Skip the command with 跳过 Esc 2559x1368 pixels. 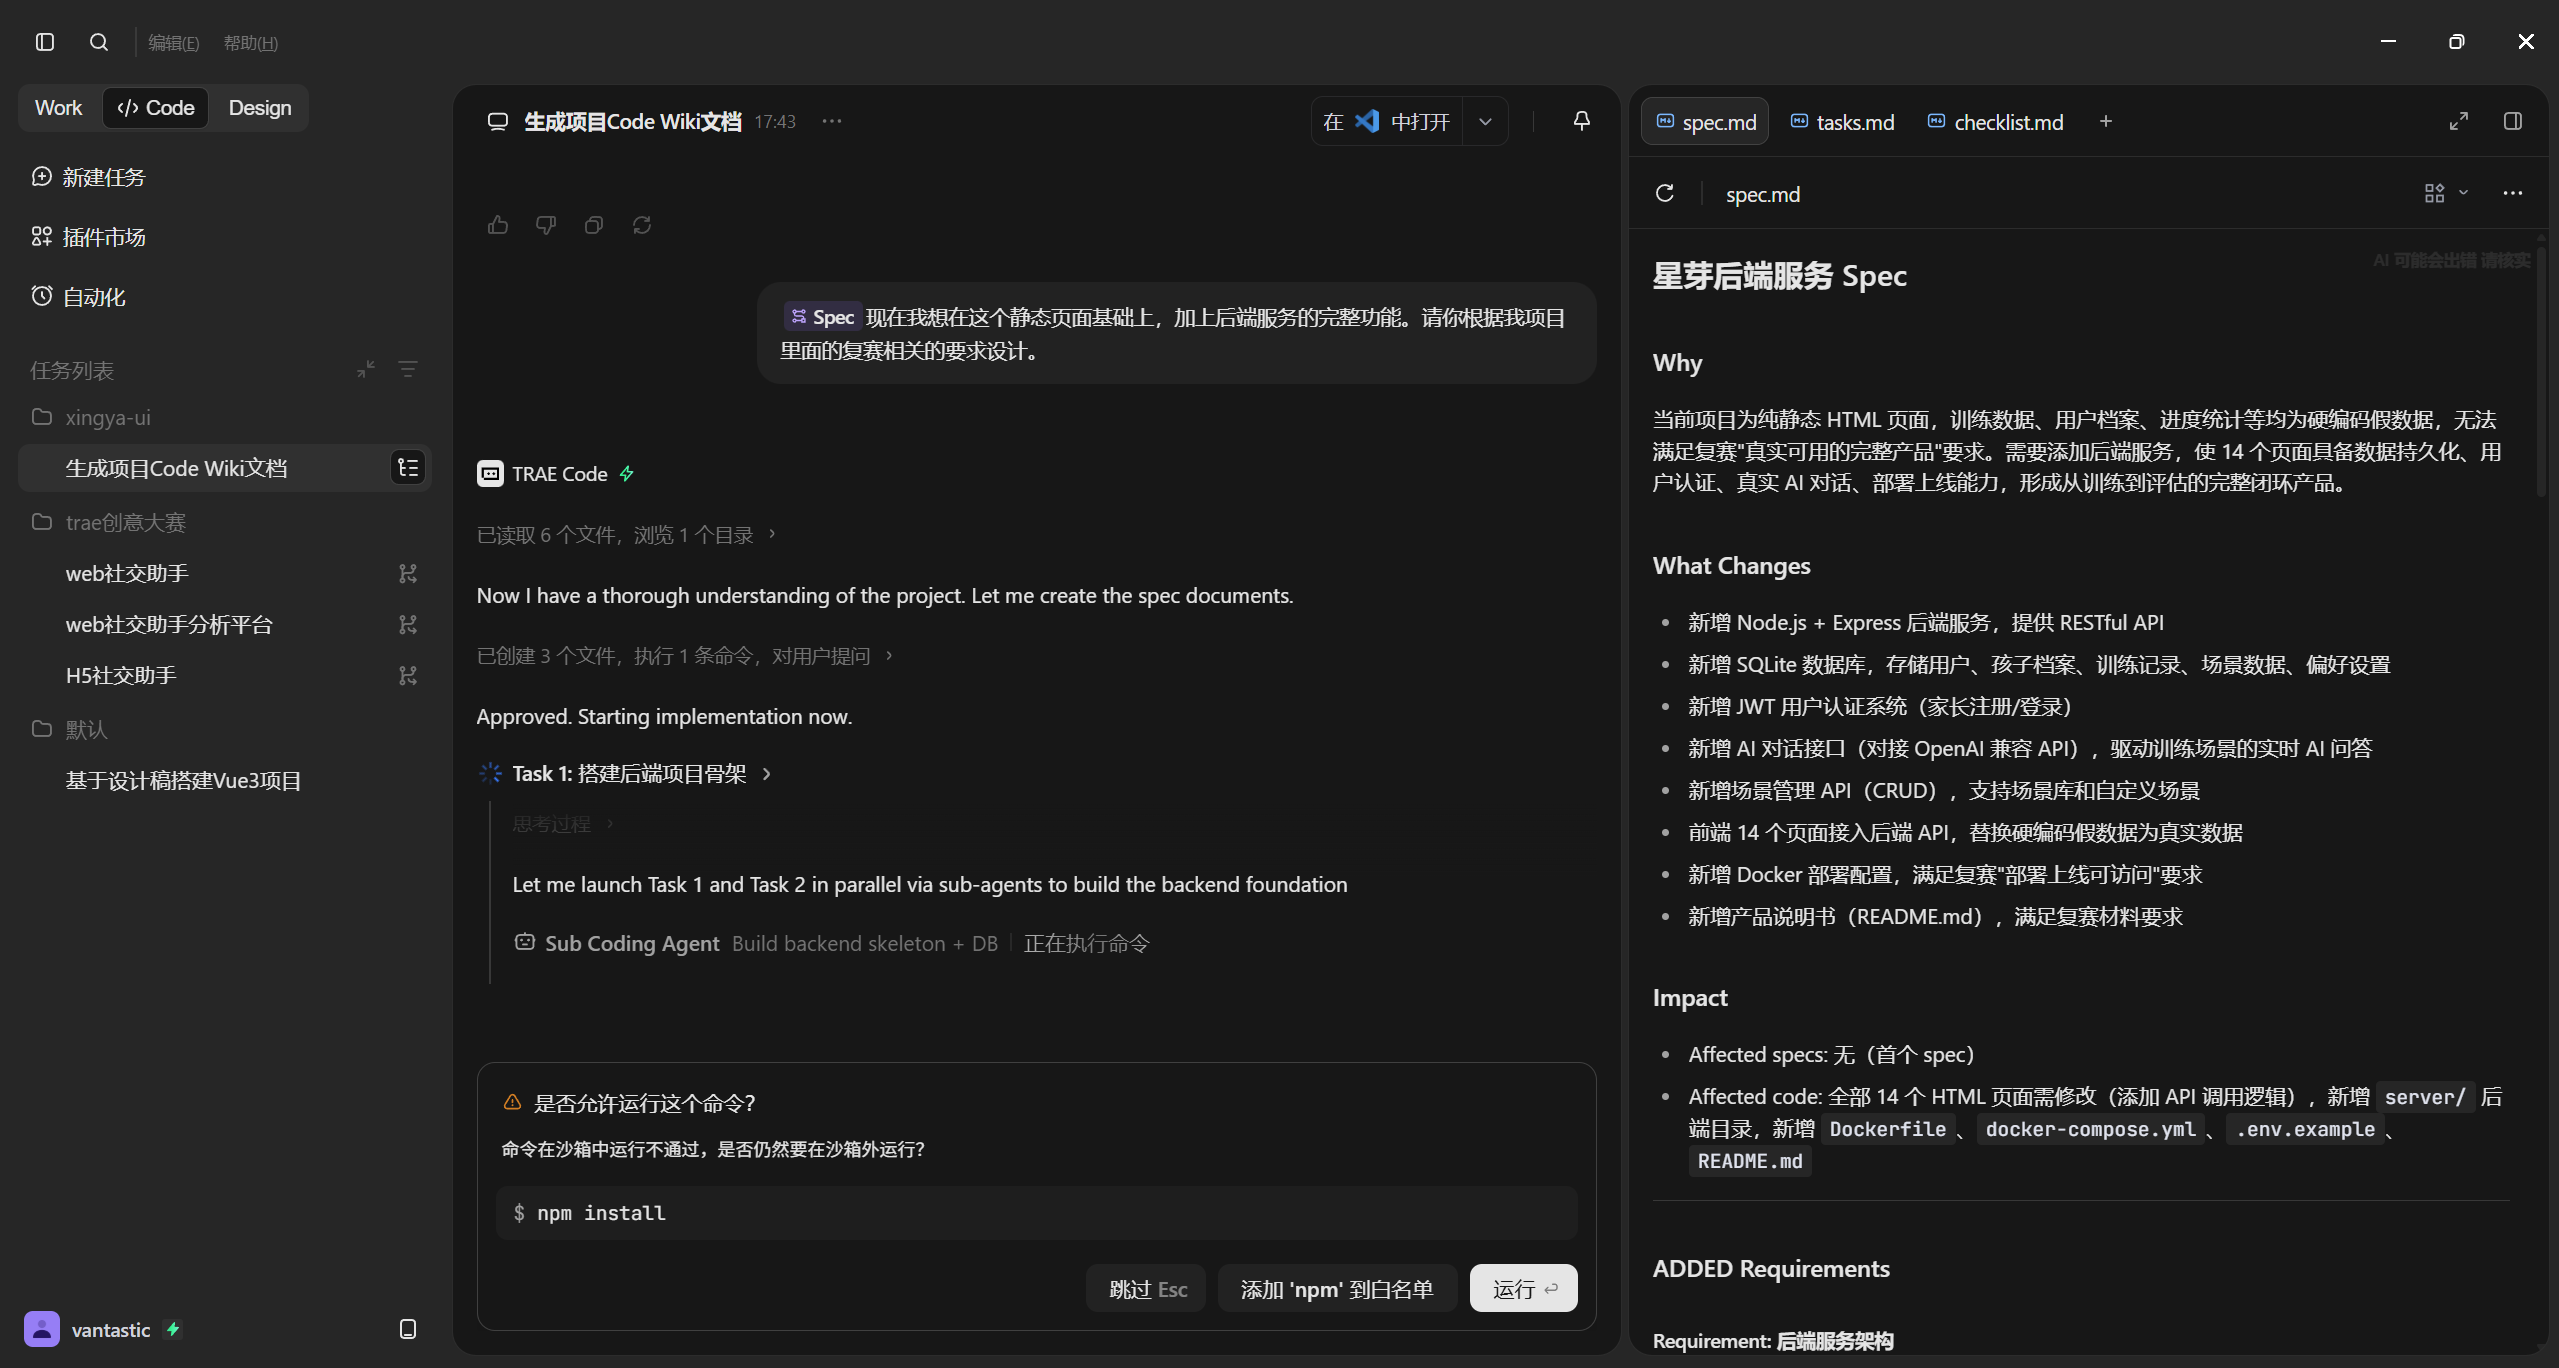click(1146, 1289)
